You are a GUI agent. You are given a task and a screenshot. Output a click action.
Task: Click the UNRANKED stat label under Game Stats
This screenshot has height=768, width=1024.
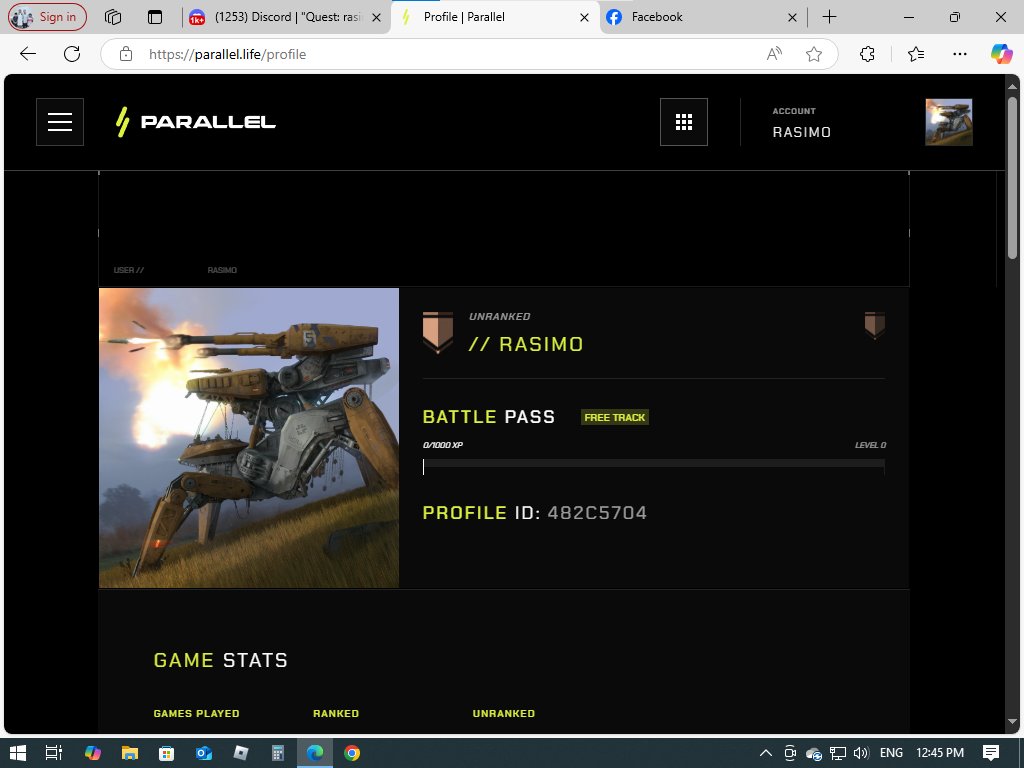pyautogui.click(x=504, y=713)
